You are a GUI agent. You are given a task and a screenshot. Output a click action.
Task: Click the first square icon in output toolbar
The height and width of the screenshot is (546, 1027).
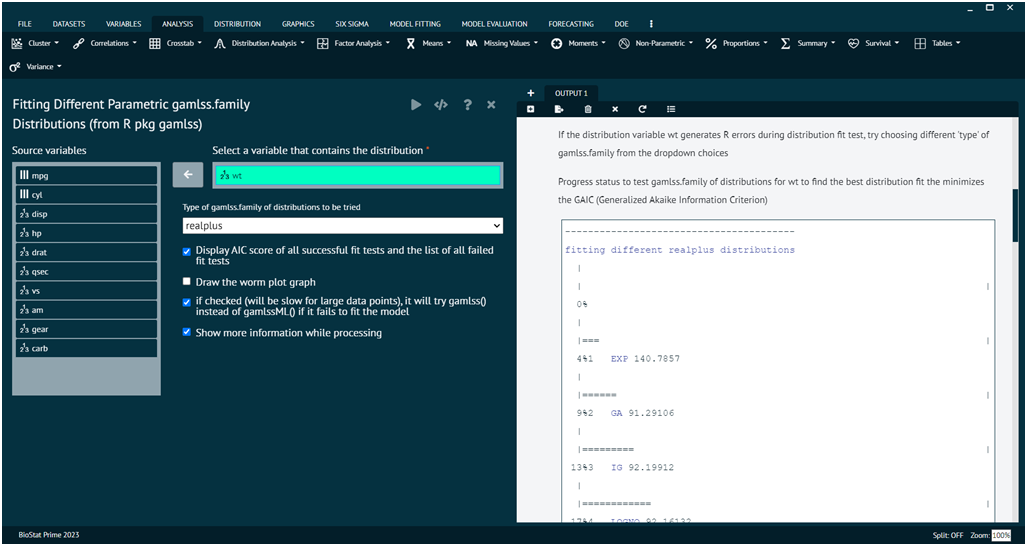point(531,109)
